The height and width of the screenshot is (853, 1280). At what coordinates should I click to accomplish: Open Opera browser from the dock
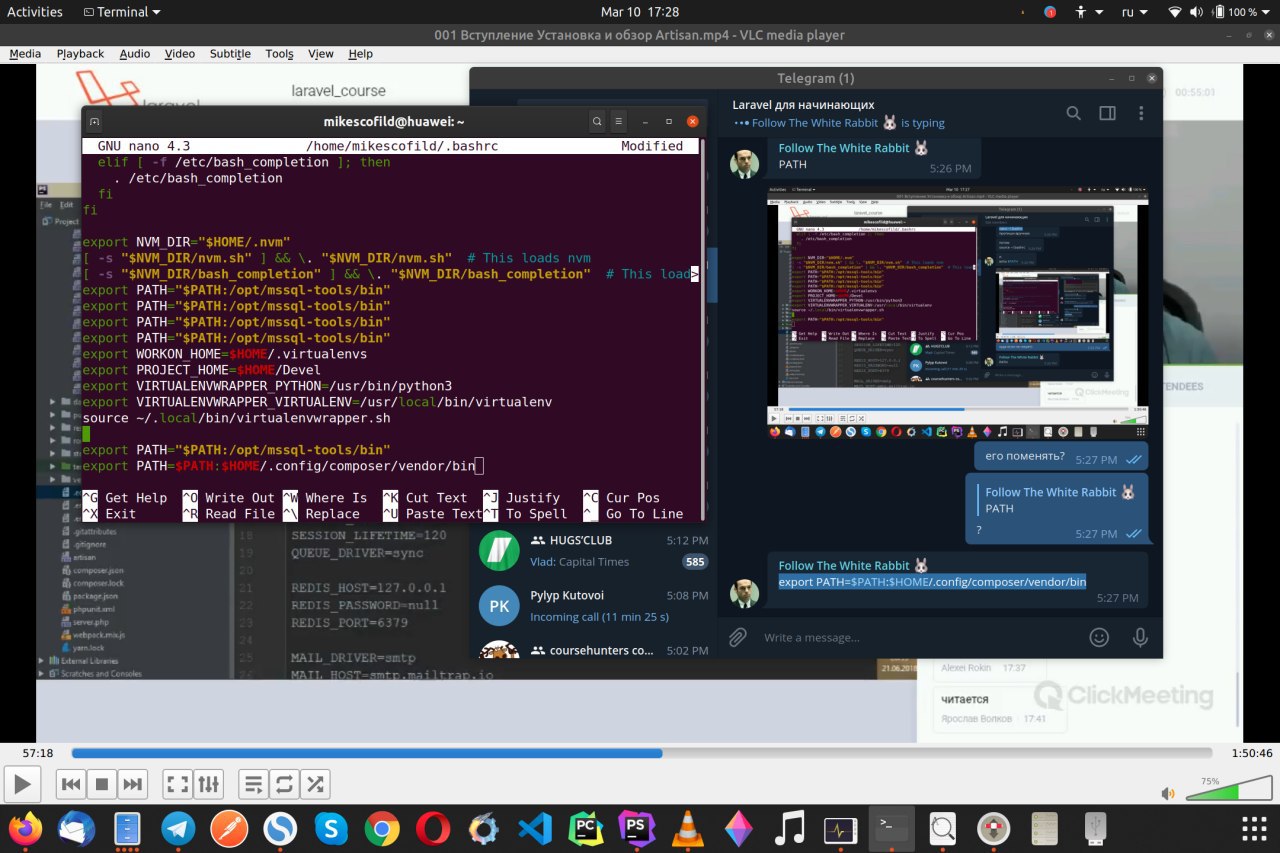tap(433, 828)
